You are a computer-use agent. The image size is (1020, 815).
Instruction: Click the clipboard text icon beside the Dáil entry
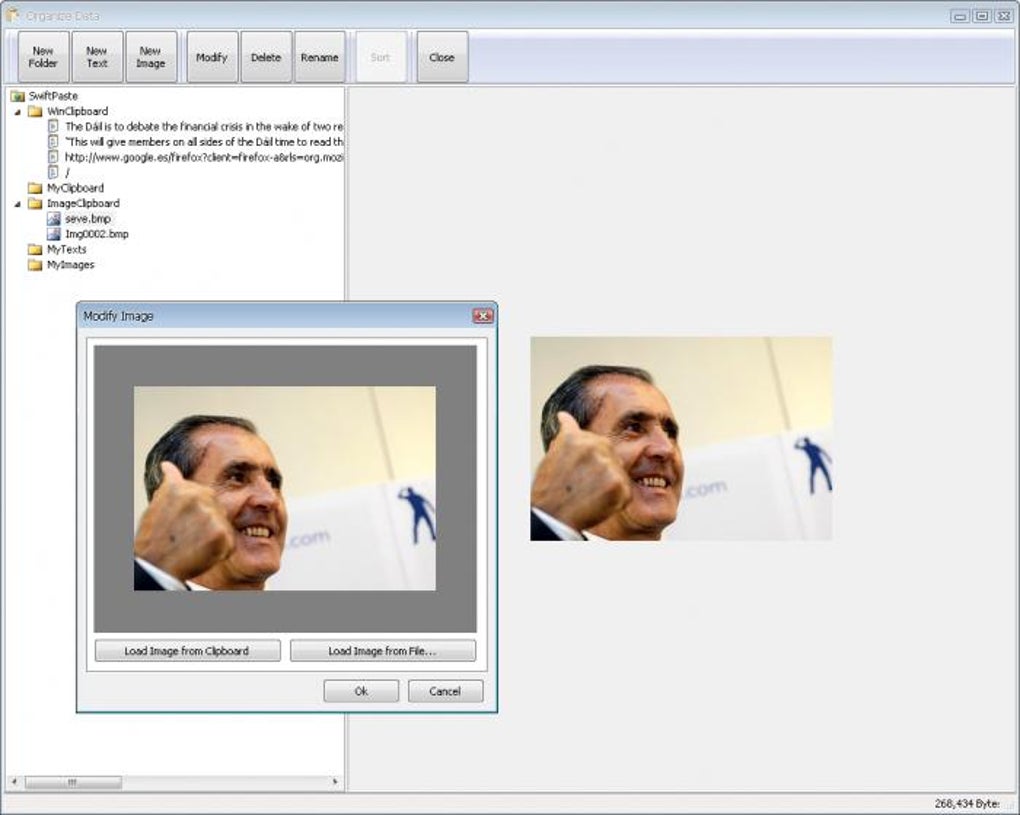(55, 126)
